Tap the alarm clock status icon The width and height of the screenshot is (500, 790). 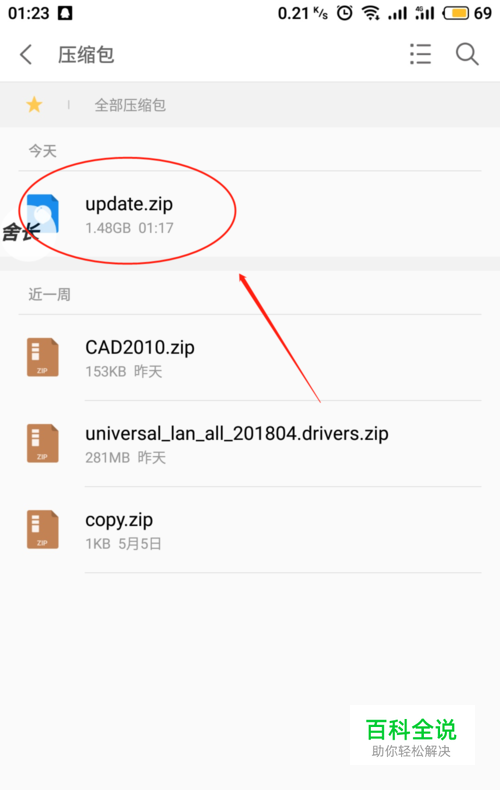pos(345,13)
